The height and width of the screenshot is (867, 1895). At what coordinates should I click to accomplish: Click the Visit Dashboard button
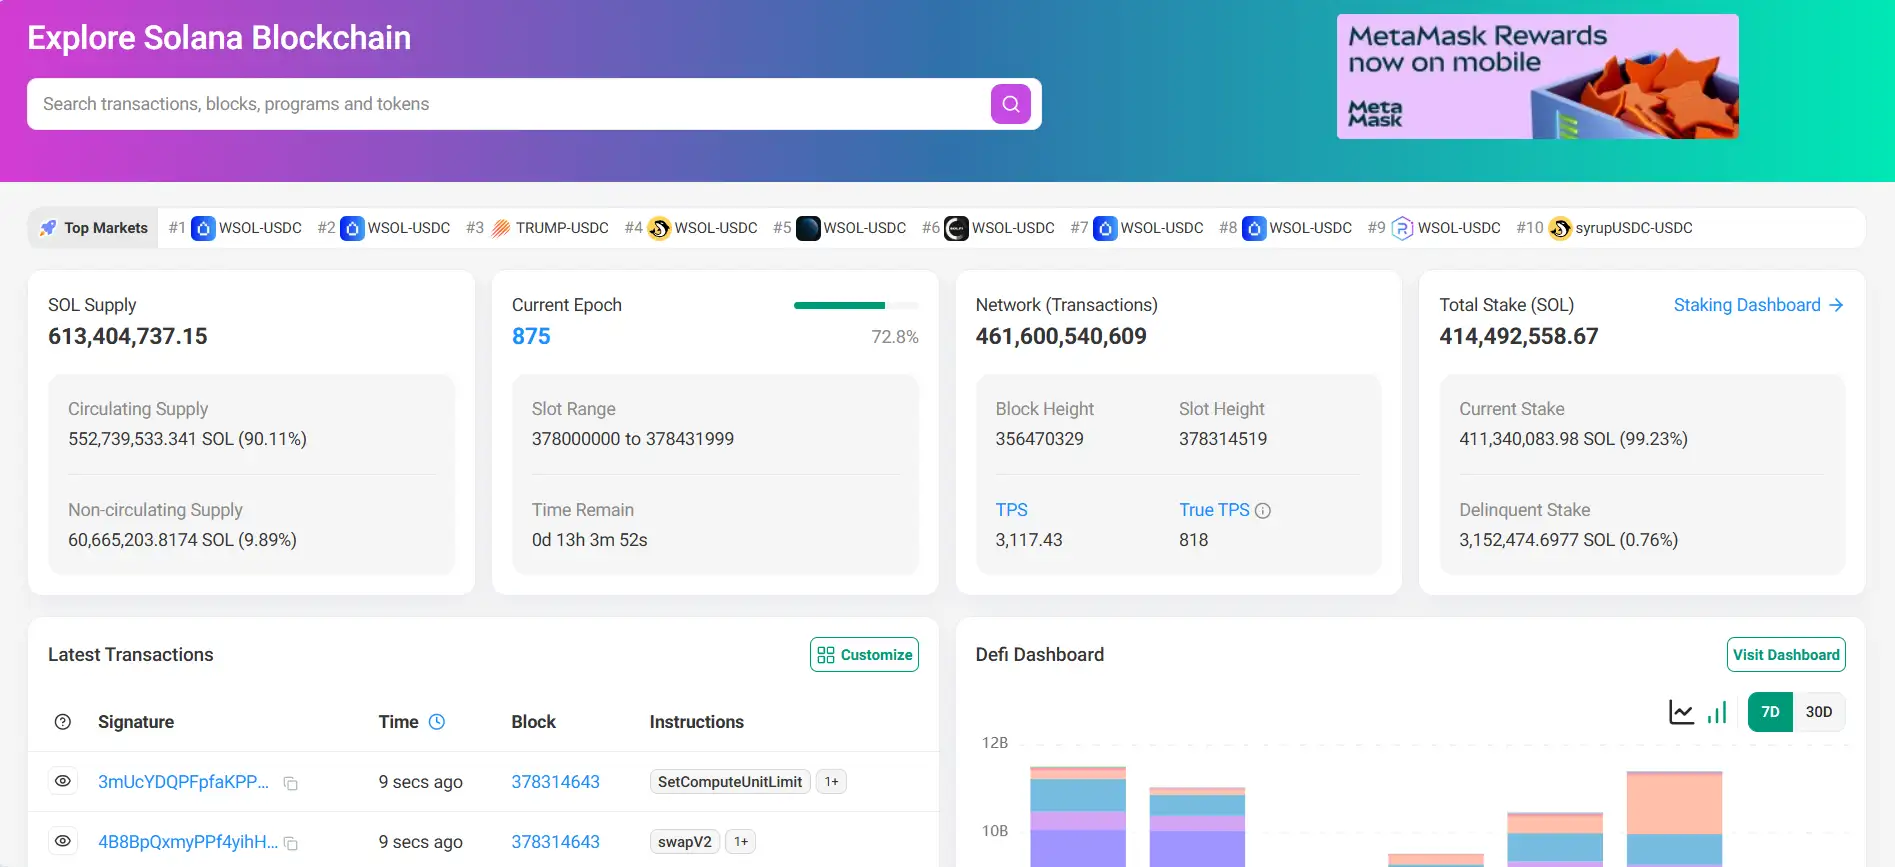[1785, 655]
